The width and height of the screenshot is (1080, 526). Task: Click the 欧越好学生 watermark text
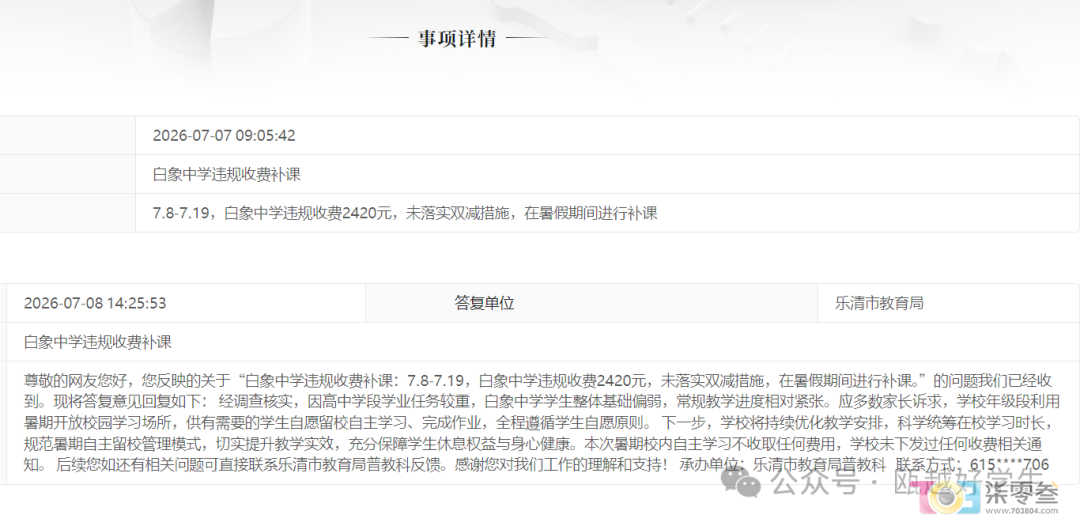tap(969, 481)
